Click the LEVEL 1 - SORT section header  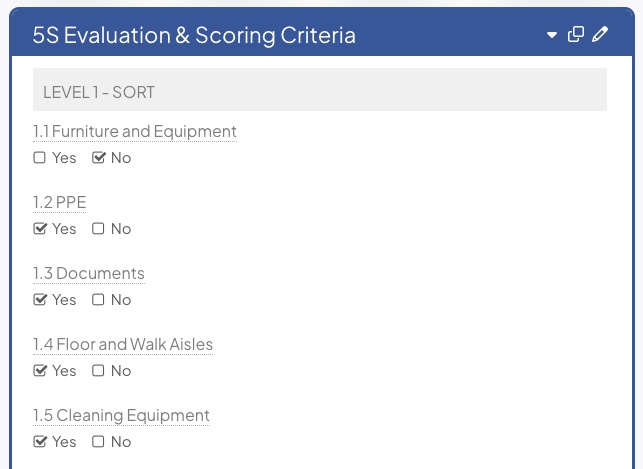(x=99, y=92)
